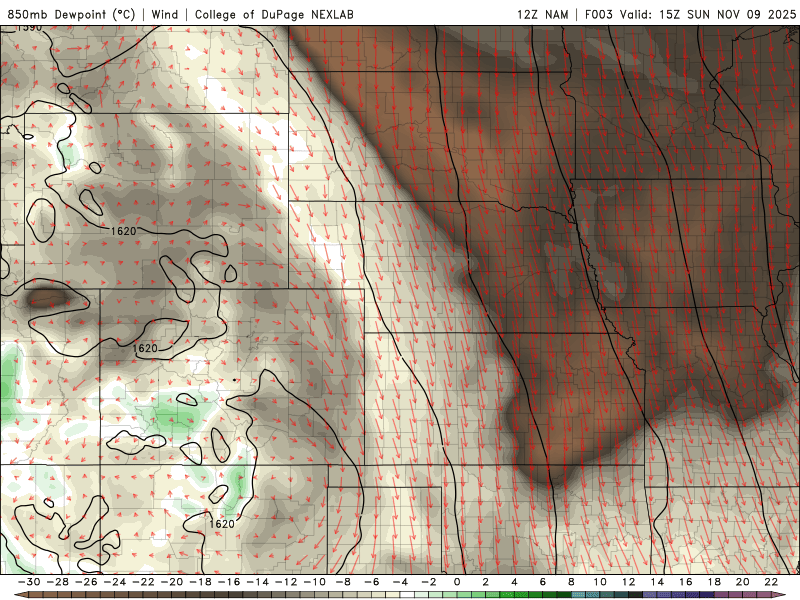800x600 pixels.
Task: Select the "-12" colorbar label
Action: 287,582
